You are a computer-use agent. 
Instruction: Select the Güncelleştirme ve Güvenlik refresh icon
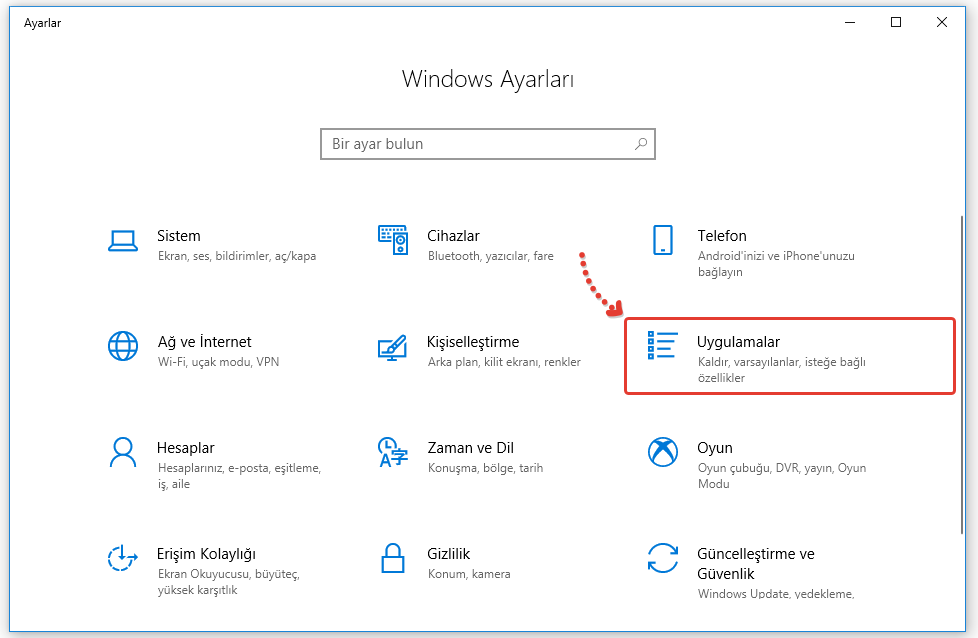[662, 558]
